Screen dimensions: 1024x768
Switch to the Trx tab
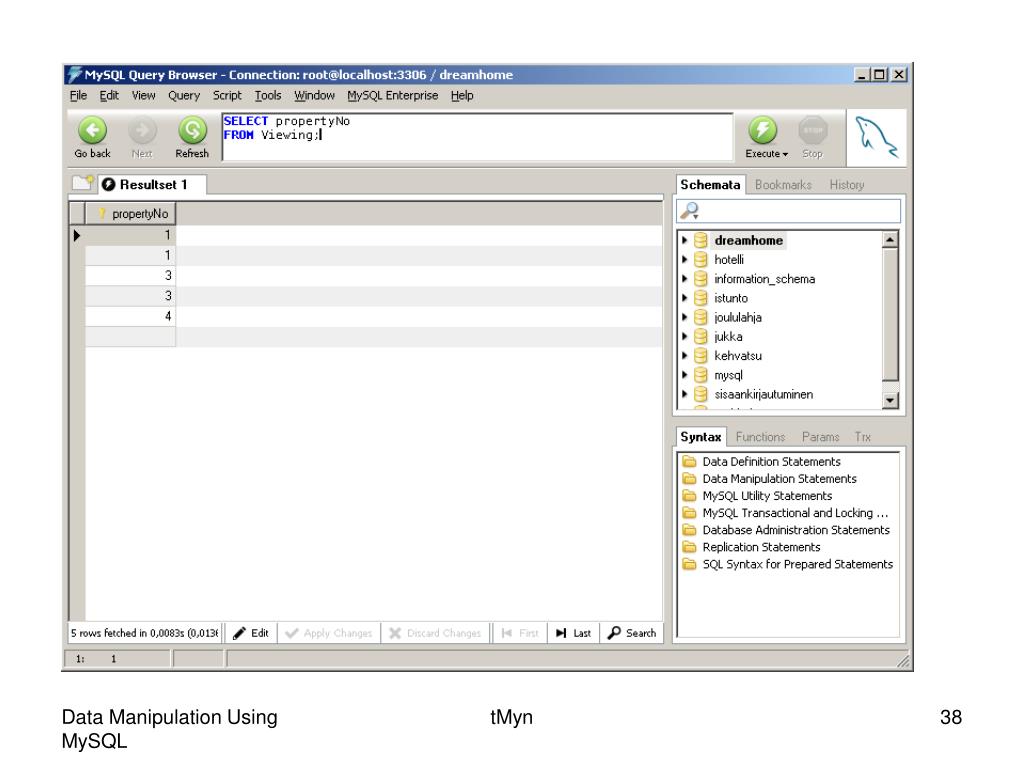[x=862, y=437]
